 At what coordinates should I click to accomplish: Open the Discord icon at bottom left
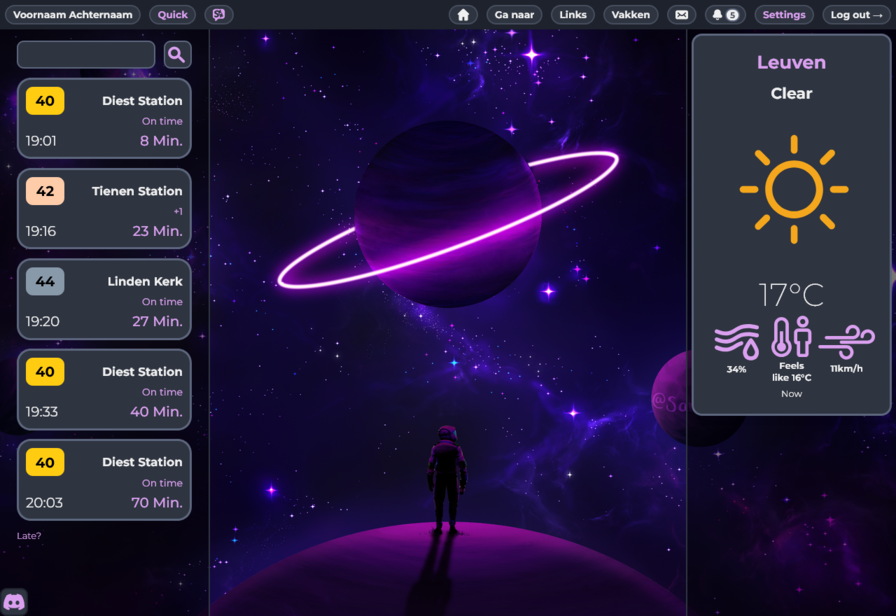tap(14, 602)
